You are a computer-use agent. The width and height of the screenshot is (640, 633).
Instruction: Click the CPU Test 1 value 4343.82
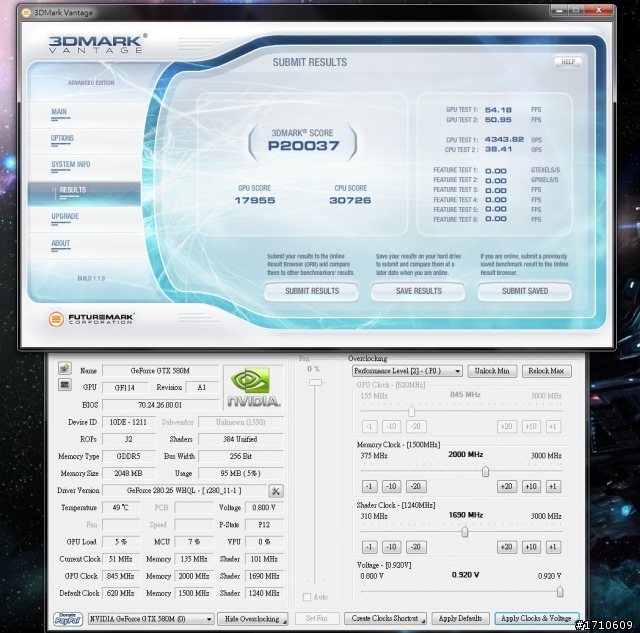tap(504, 140)
